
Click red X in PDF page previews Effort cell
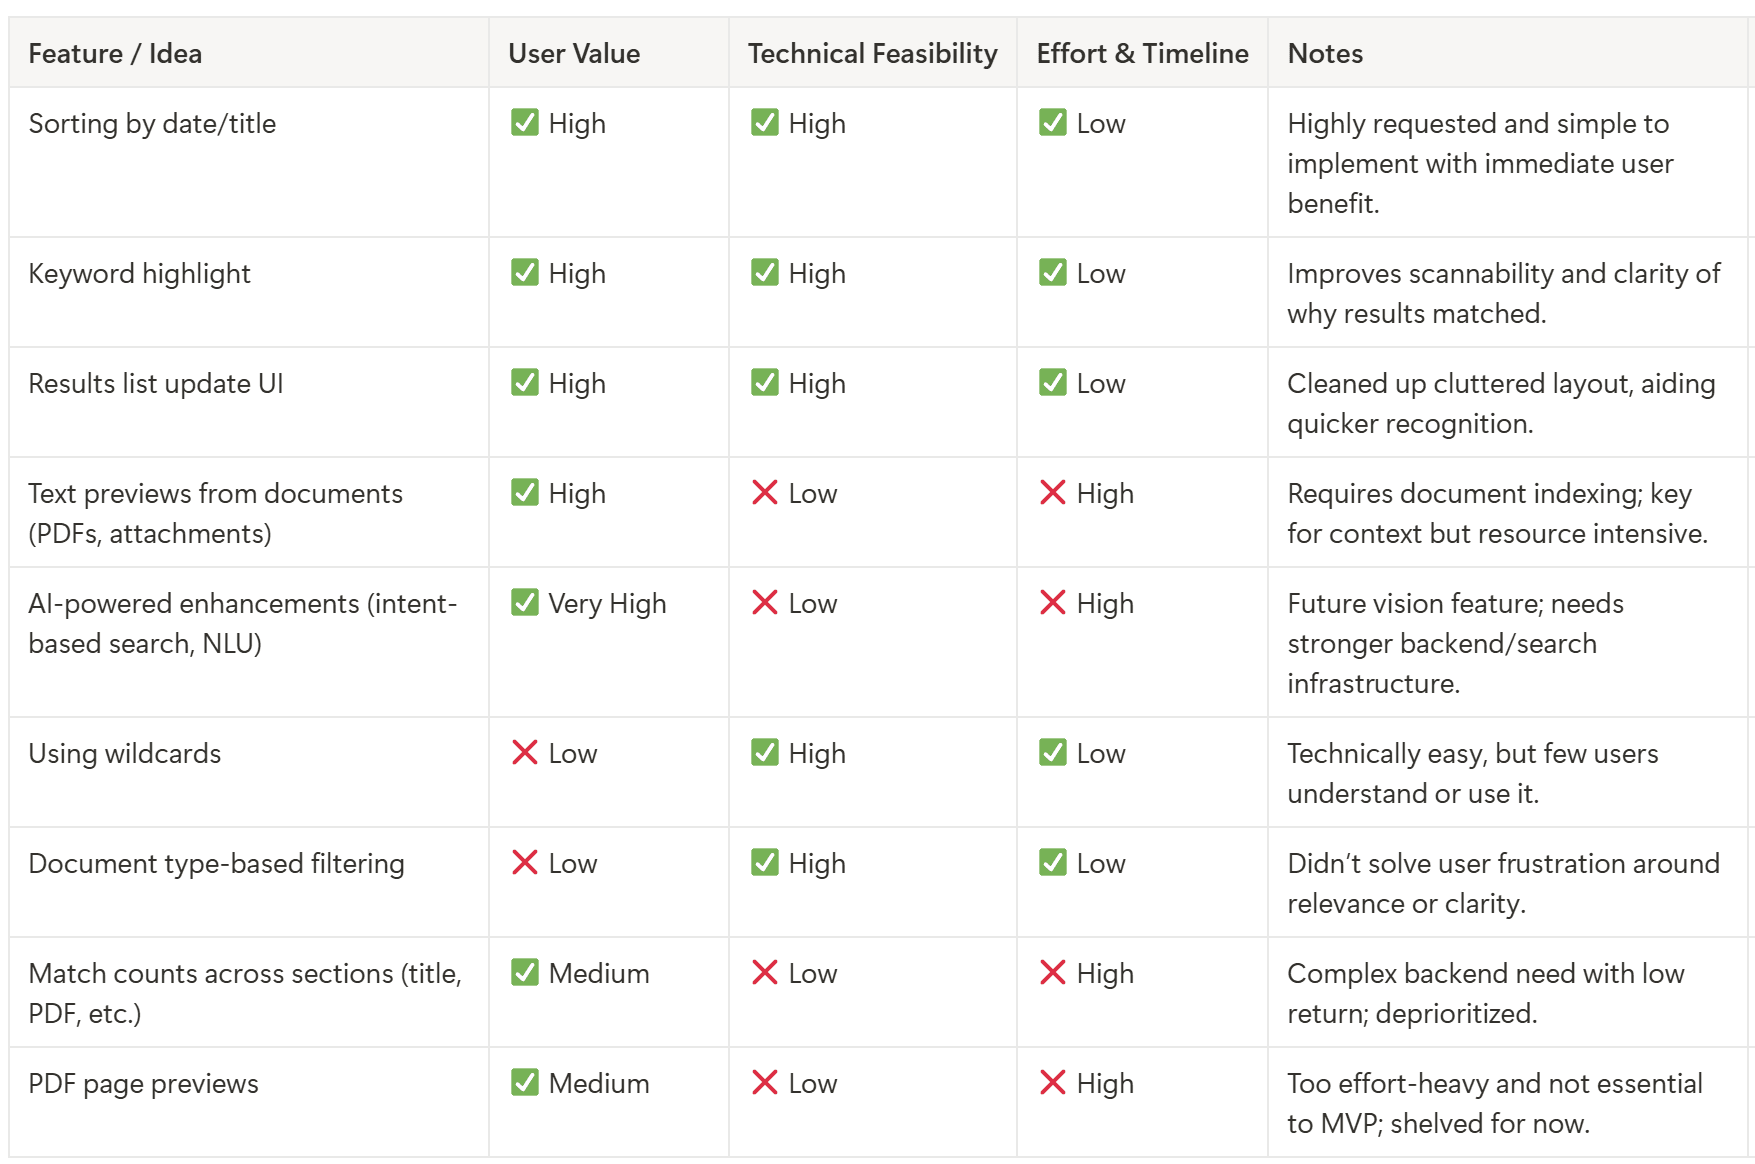(x=1052, y=1082)
